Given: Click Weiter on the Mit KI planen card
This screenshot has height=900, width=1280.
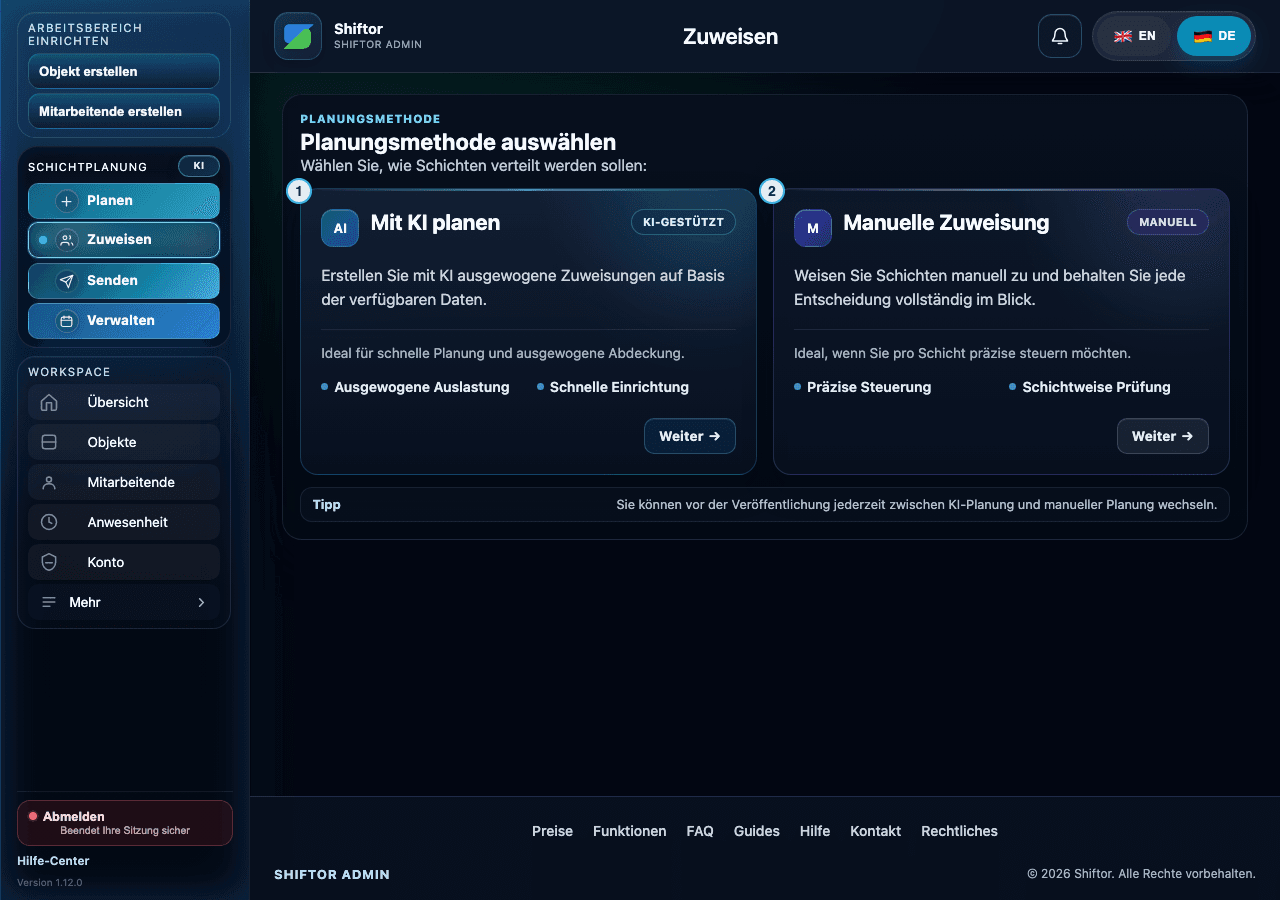Looking at the screenshot, I should pyautogui.click(x=690, y=436).
